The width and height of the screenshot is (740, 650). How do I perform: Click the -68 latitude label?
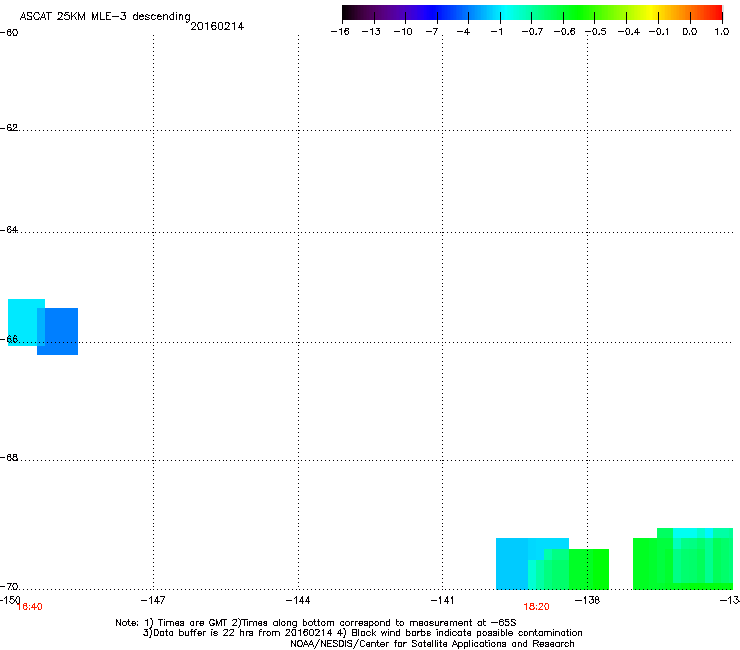click(9, 458)
